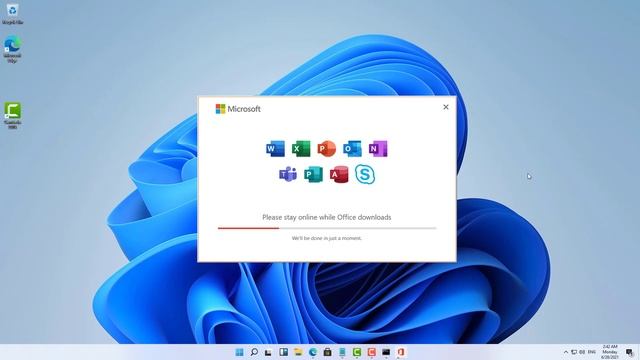640x360 pixels.
Task: Open the Camtasia desktop shortcut
Action: coord(12,116)
